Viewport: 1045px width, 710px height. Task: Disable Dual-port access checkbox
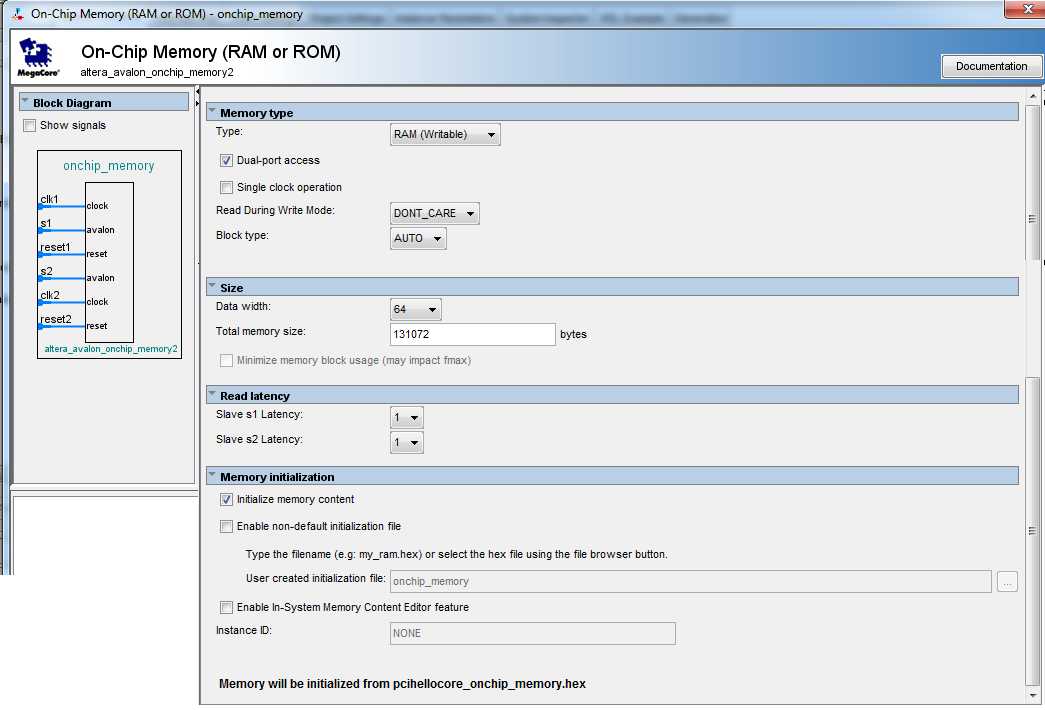pos(227,161)
